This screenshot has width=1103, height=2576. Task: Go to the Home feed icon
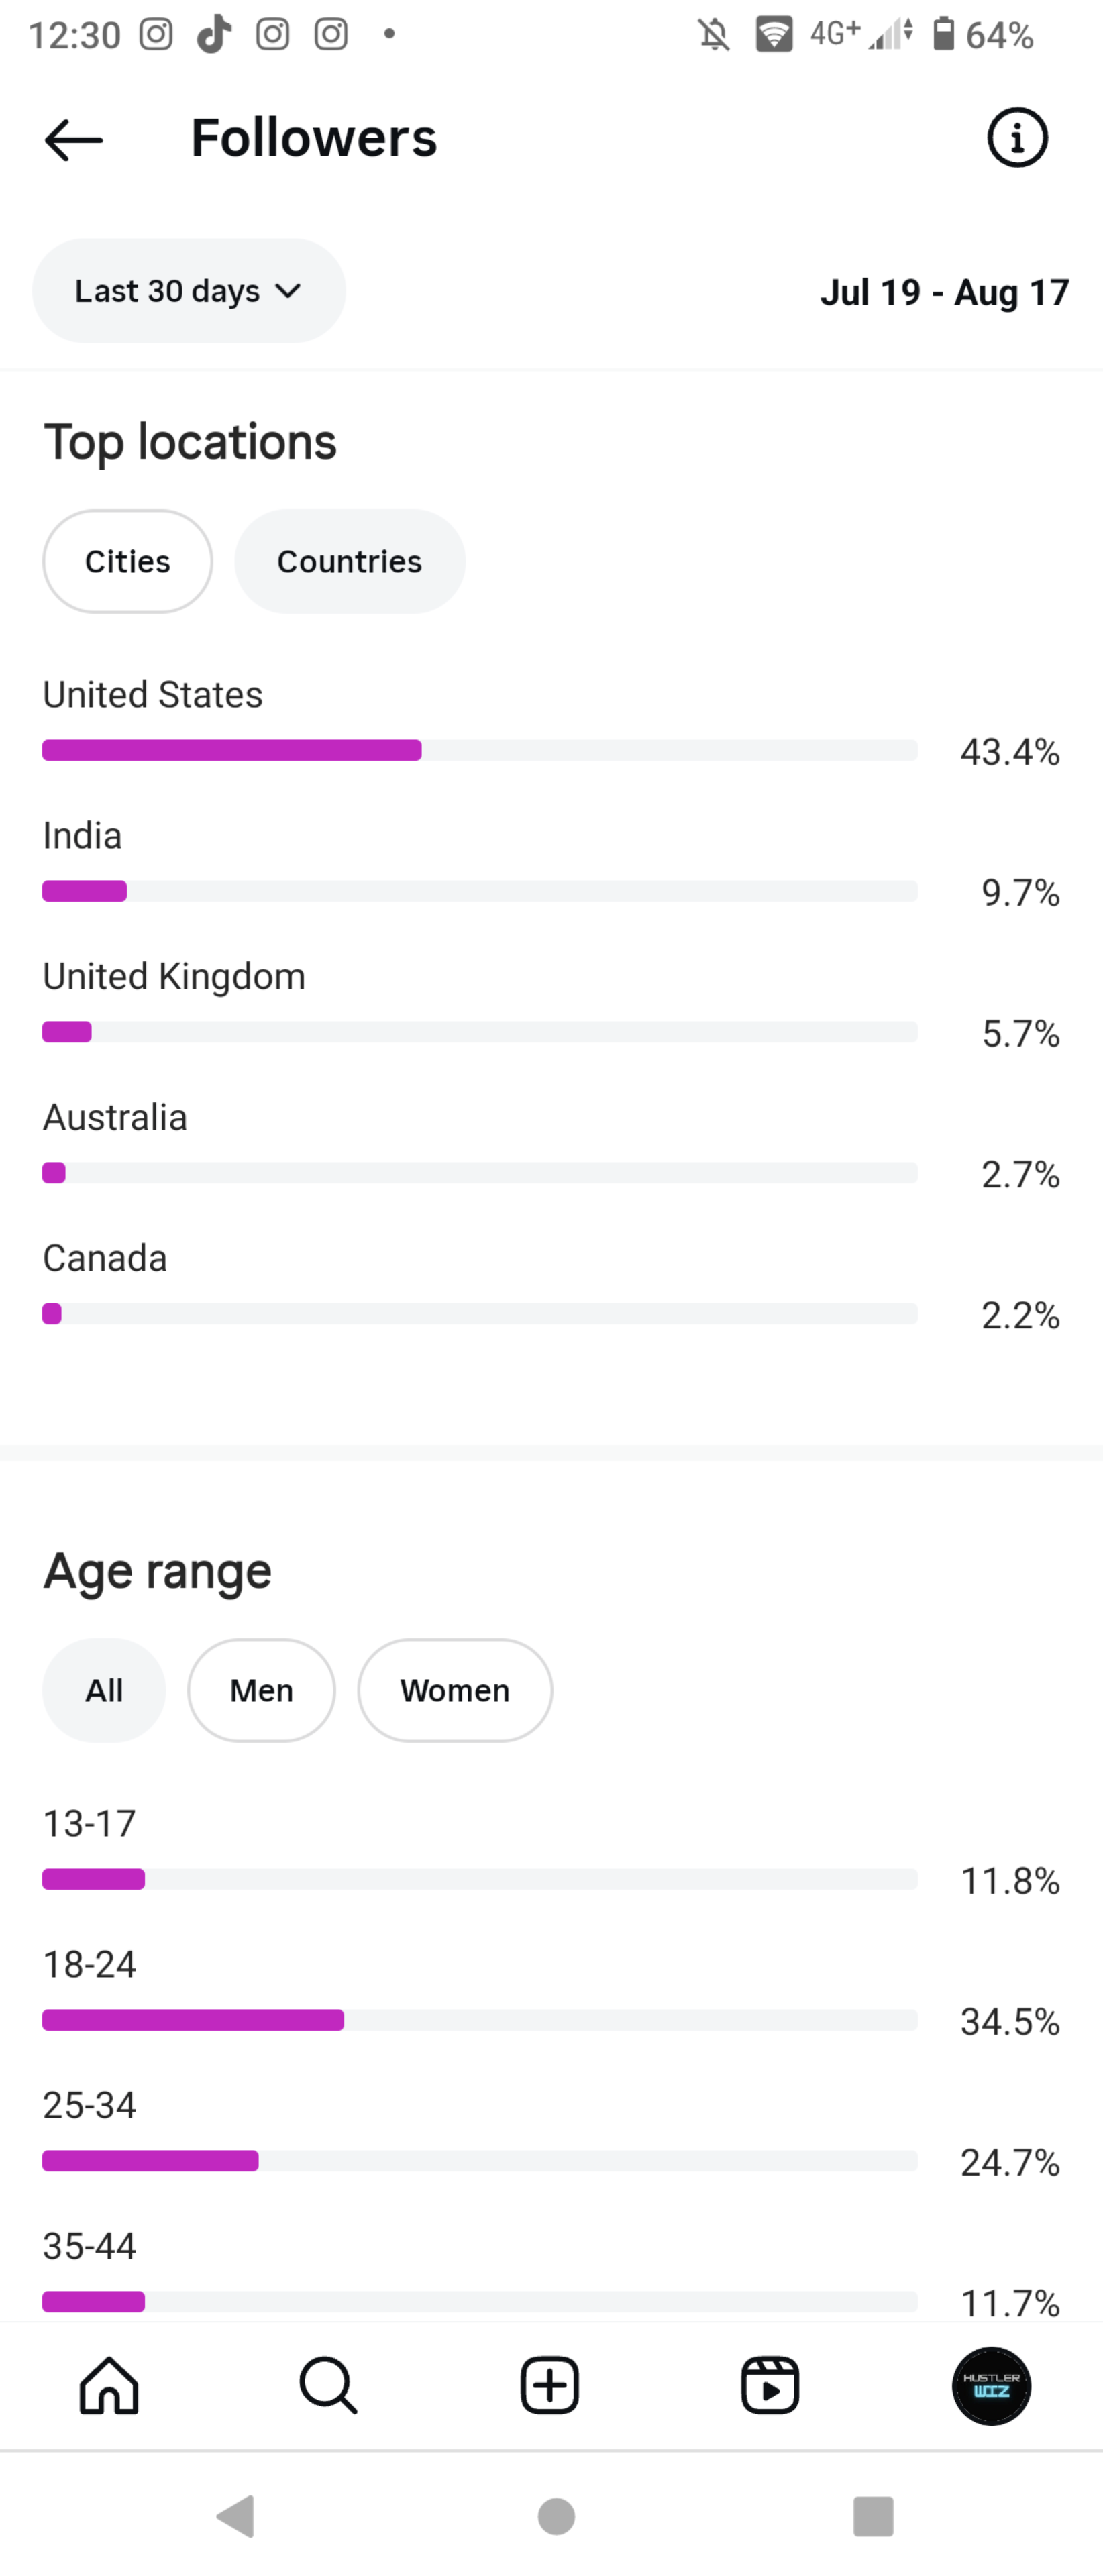coord(109,2385)
